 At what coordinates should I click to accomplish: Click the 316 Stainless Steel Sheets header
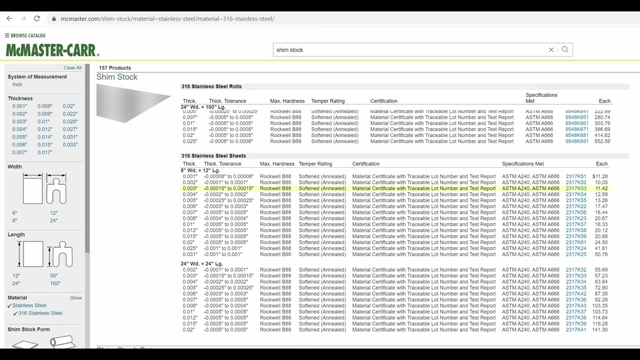pyautogui.click(x=213, y=156)
